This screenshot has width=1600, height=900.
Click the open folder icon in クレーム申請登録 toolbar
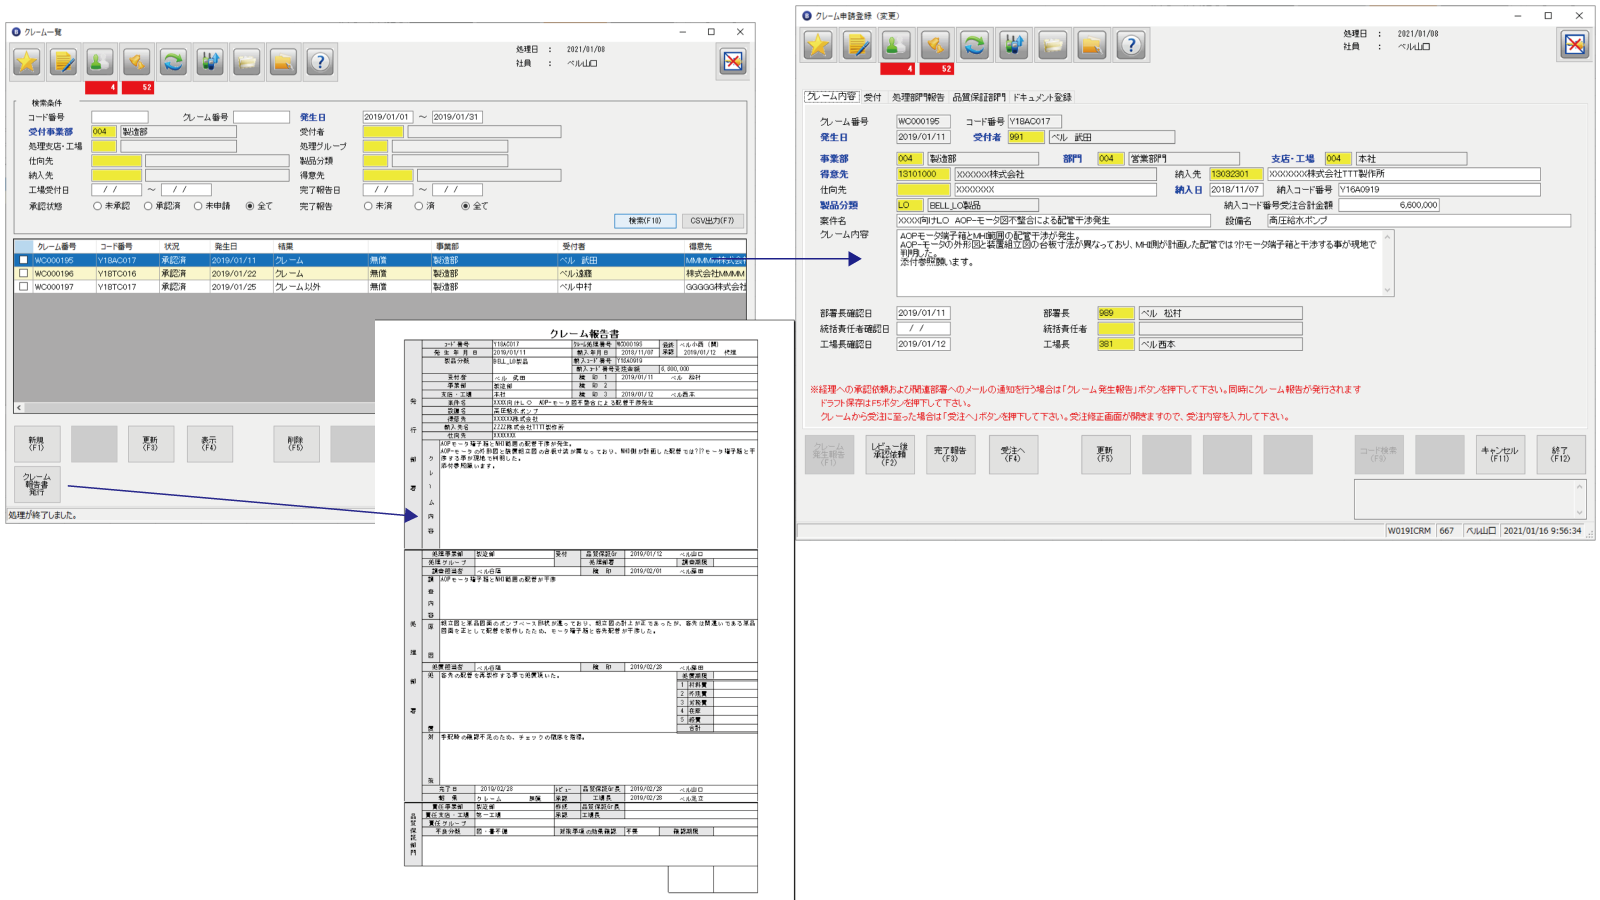point(1053,45)
